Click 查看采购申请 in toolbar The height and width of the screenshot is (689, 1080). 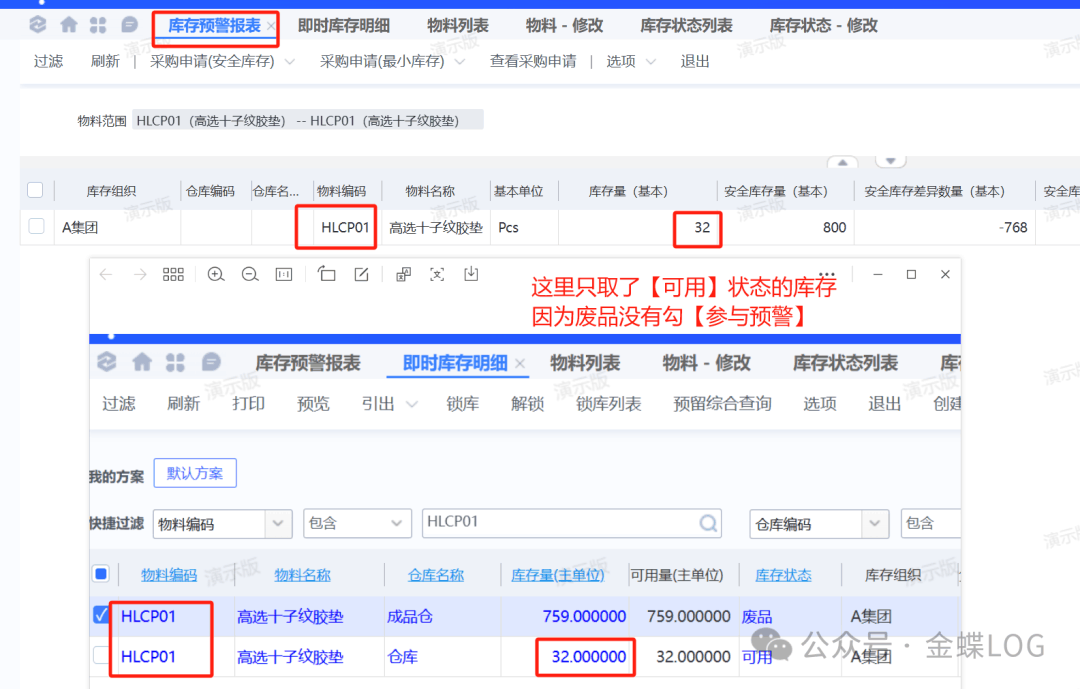533,62
